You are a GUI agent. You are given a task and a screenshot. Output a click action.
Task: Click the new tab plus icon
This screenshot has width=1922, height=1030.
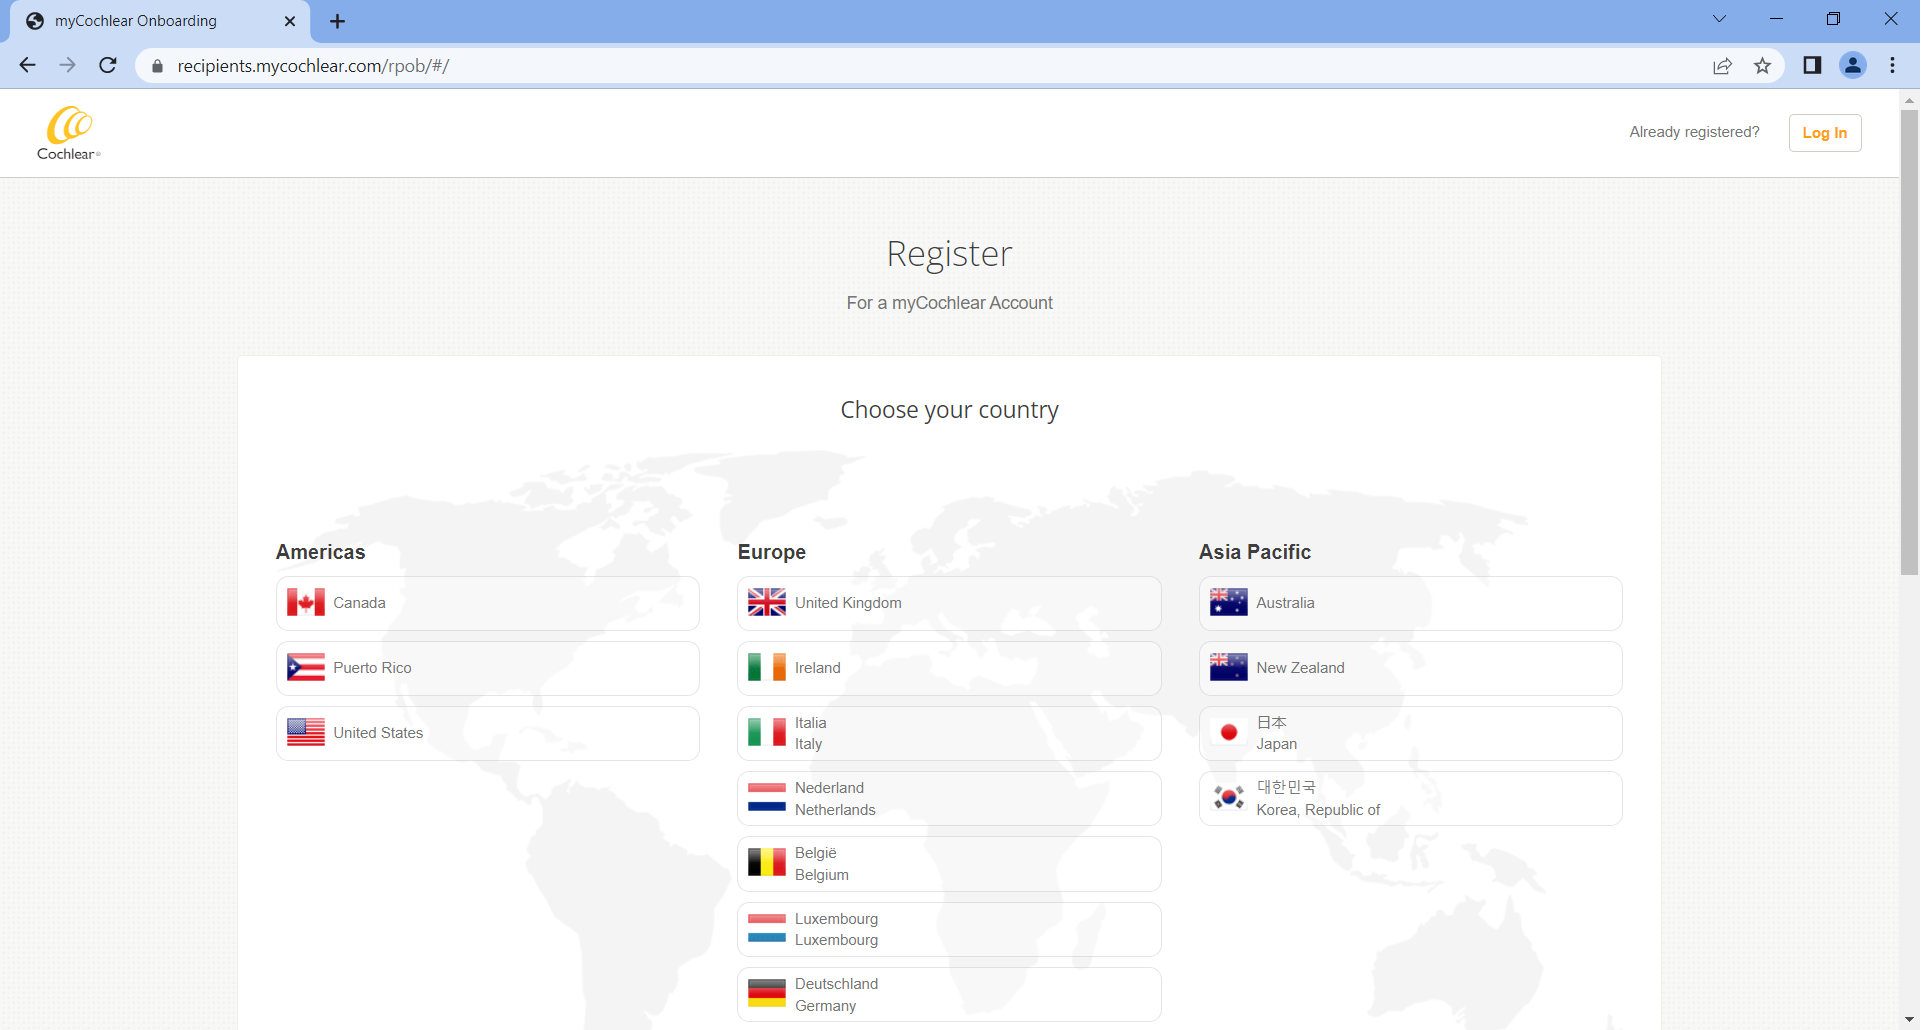(x=337, y=20)
